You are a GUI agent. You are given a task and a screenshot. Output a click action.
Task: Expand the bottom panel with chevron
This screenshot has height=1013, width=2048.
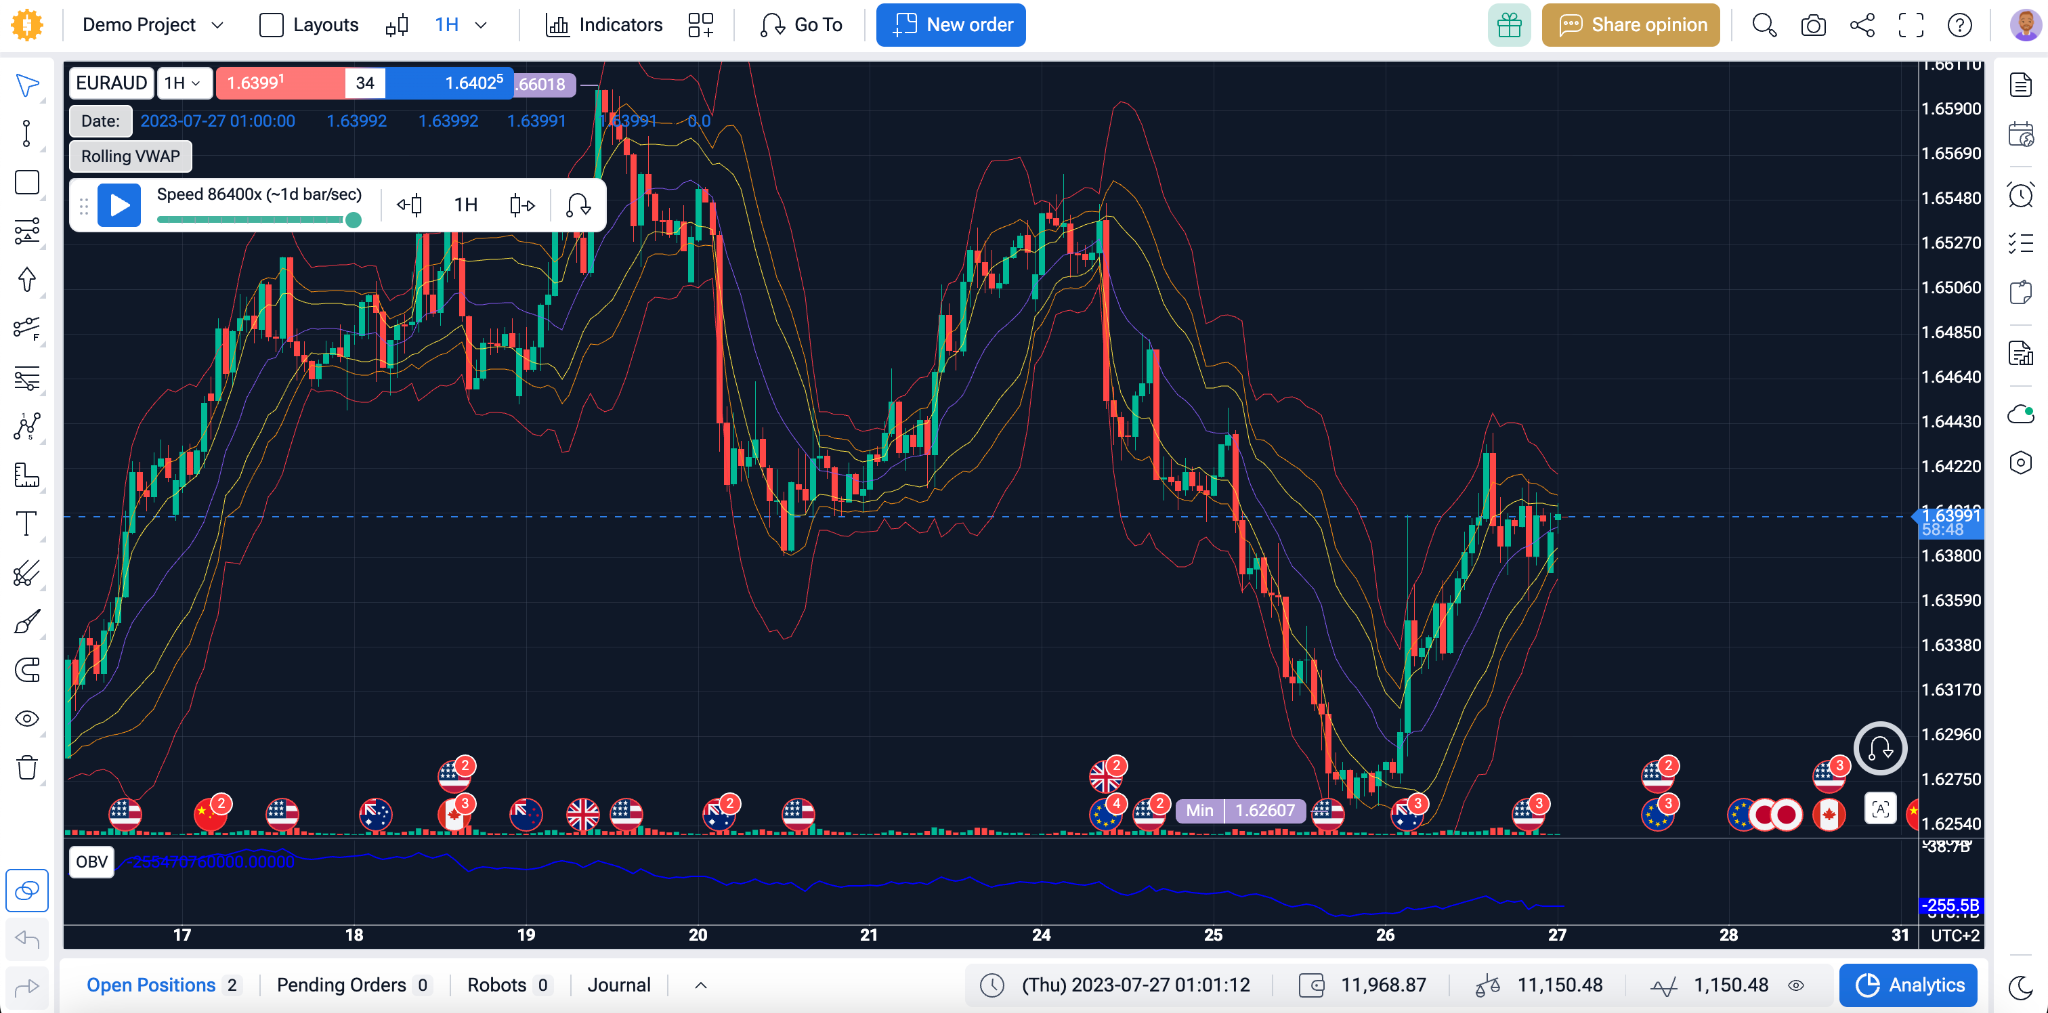coord(701,985)
